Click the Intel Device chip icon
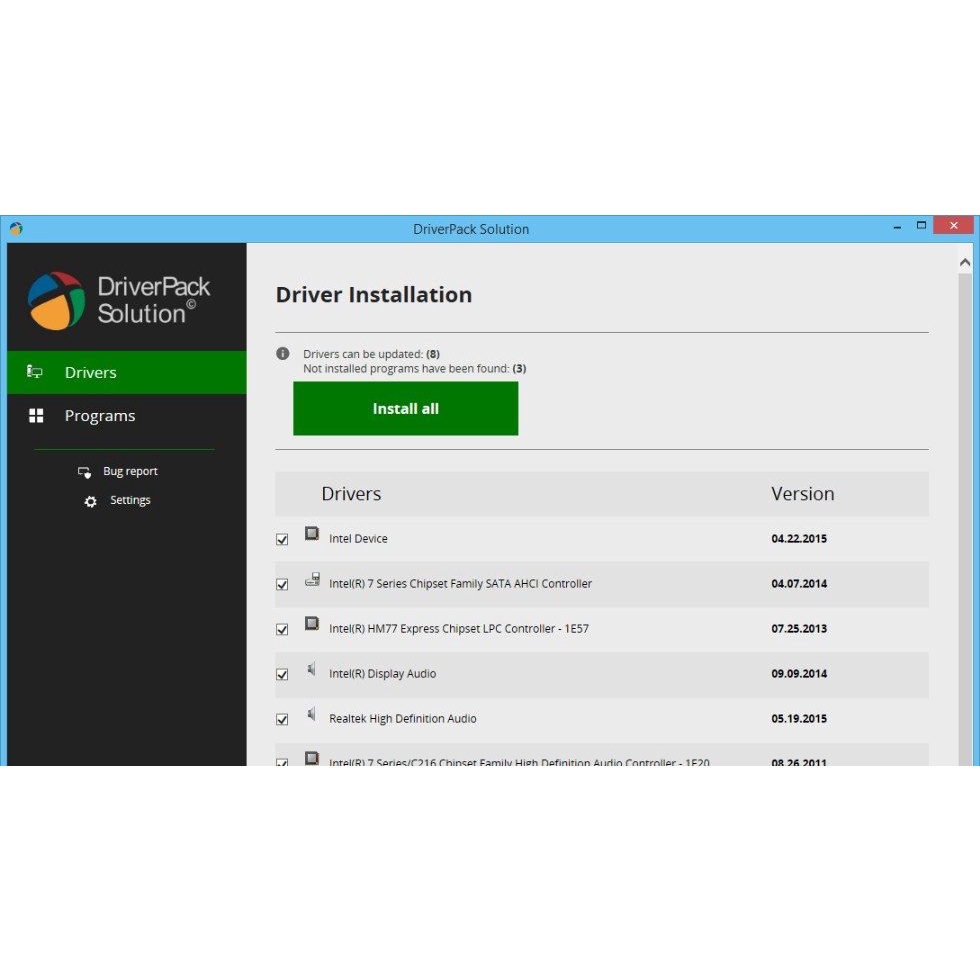The image size is (980, 980). coord(312,535)
